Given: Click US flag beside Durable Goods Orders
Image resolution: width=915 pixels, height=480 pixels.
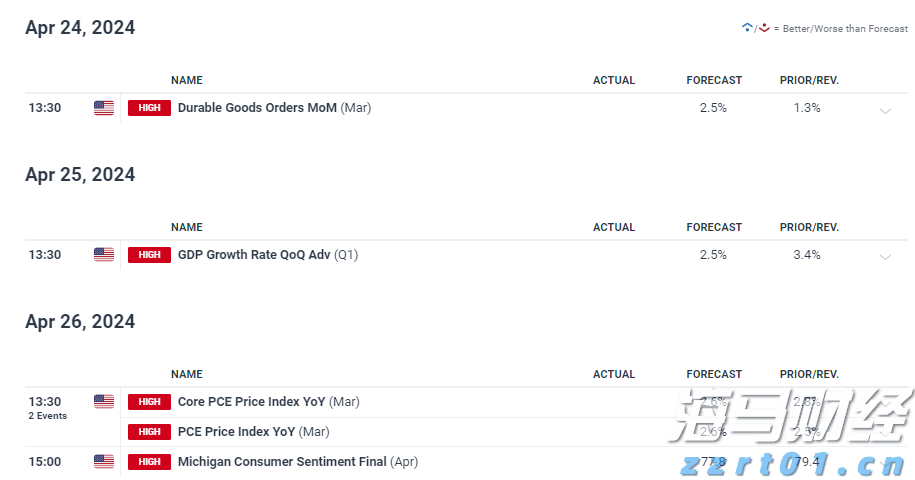Looking at the screenshot, I should [104, 108].
